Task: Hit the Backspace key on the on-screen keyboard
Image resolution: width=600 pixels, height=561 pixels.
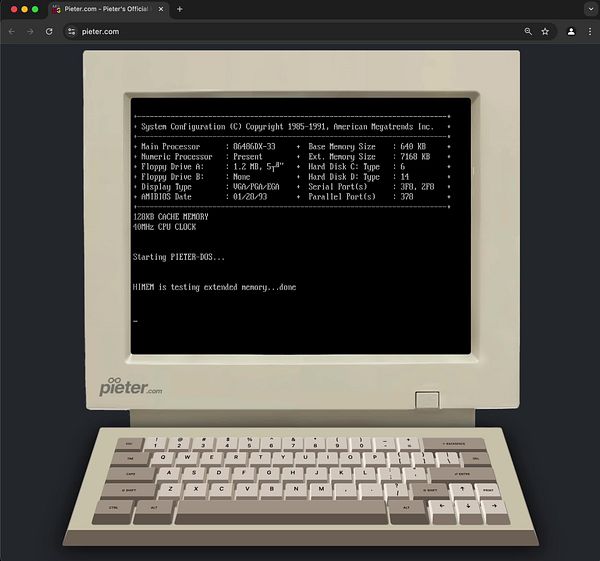Action: coord(454,444)
